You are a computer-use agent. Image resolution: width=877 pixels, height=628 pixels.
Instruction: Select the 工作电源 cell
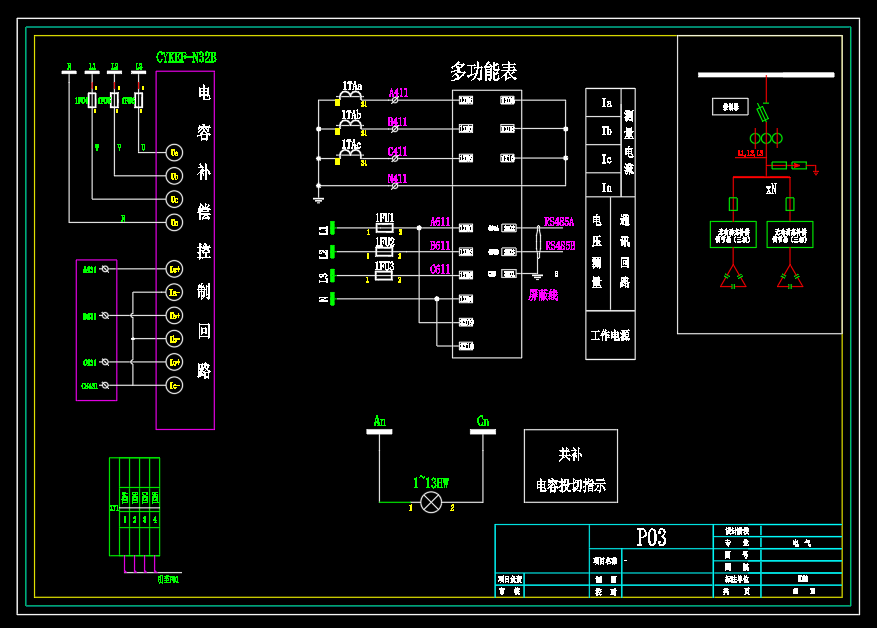pos(610,336)
